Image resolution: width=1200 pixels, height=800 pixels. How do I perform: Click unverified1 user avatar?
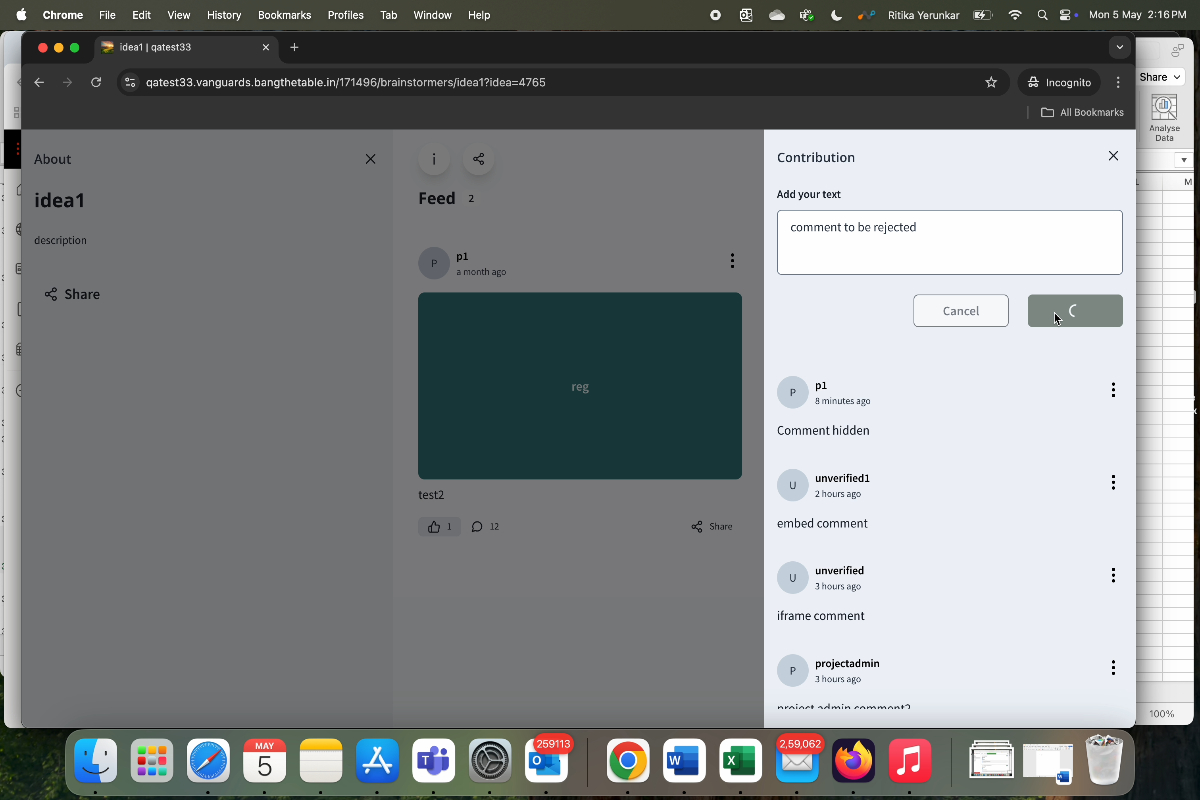[792, 485]
